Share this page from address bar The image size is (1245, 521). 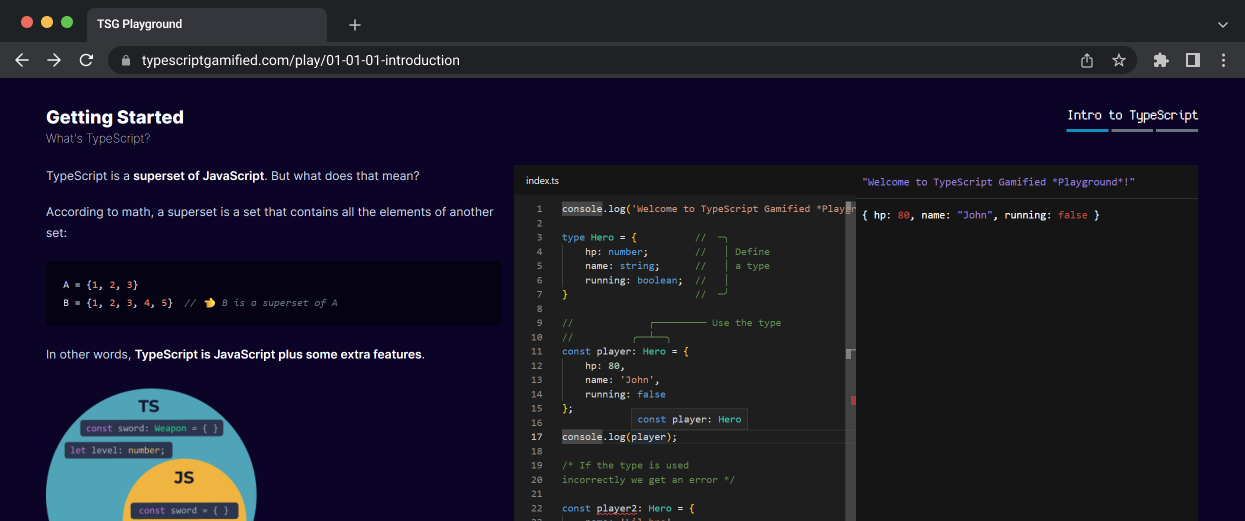(1087, 60)
